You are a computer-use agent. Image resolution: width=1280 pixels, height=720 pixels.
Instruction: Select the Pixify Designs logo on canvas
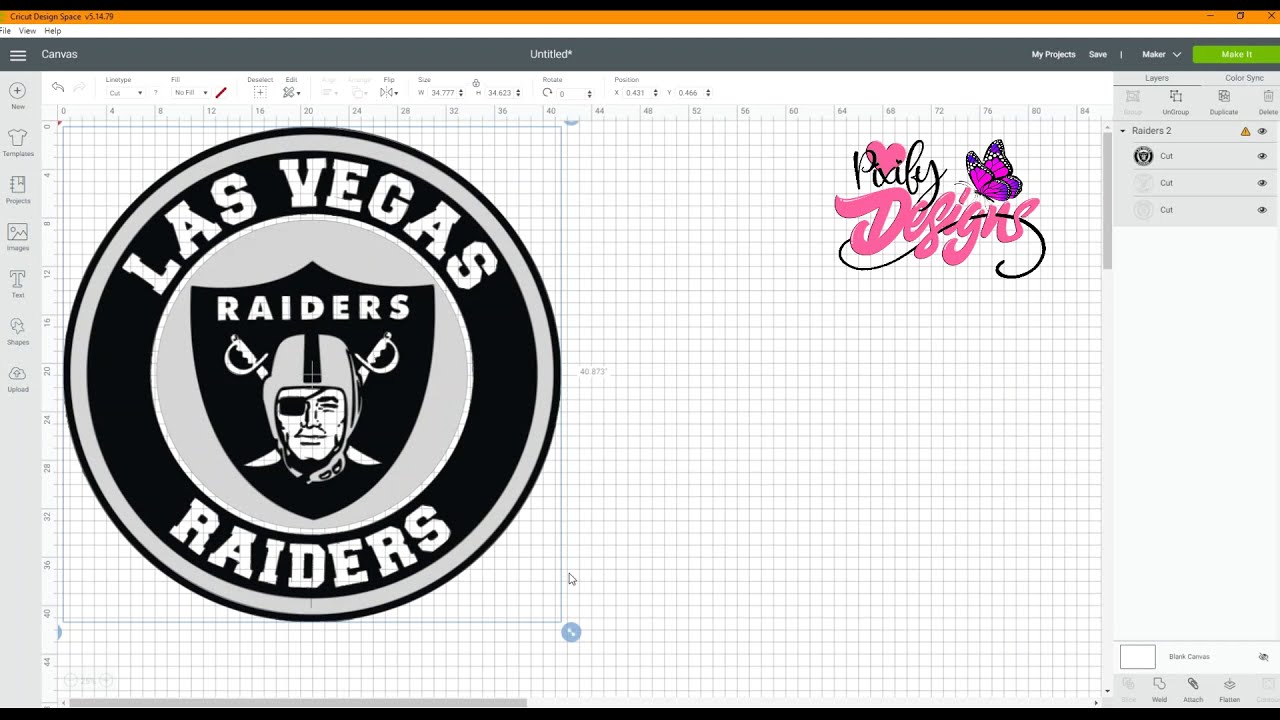[x=940, y=208]
